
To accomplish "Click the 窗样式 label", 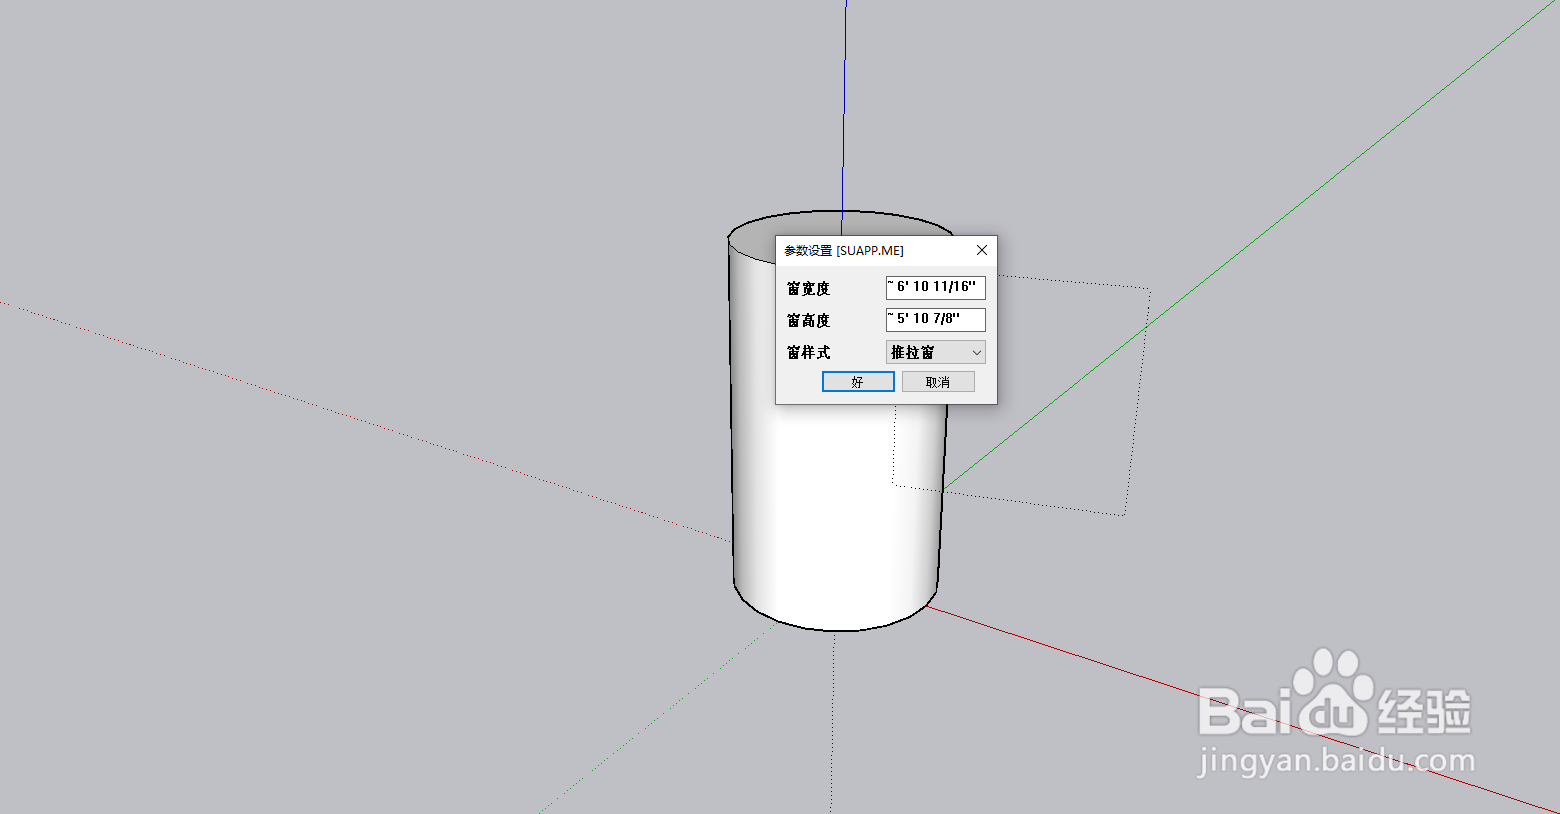I will [808, 352].
